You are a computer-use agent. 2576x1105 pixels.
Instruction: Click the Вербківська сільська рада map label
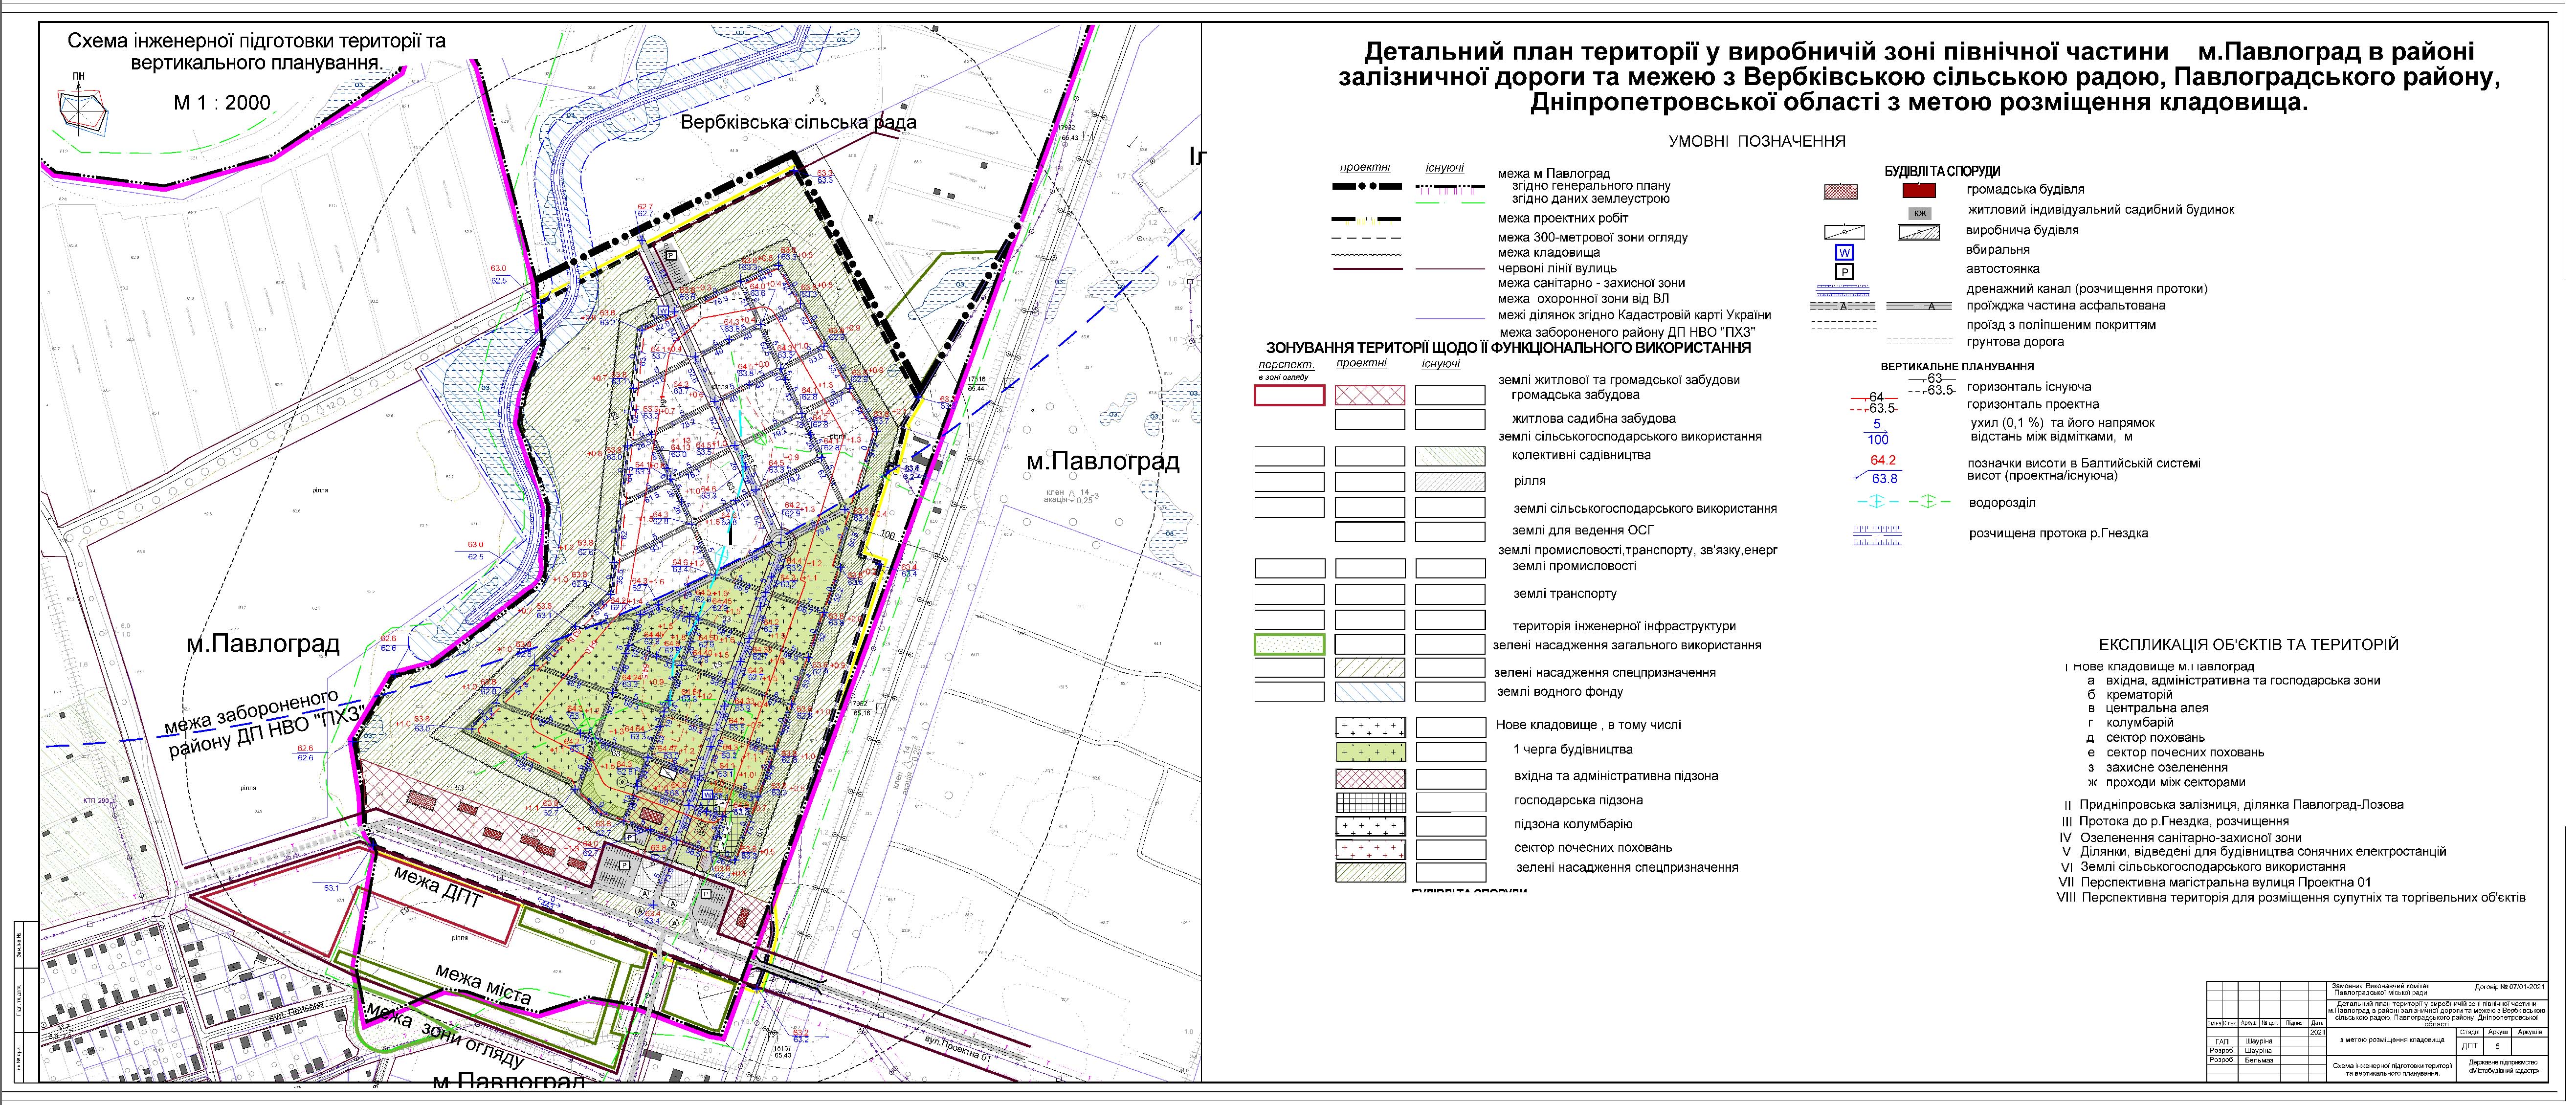click(799, 122)
